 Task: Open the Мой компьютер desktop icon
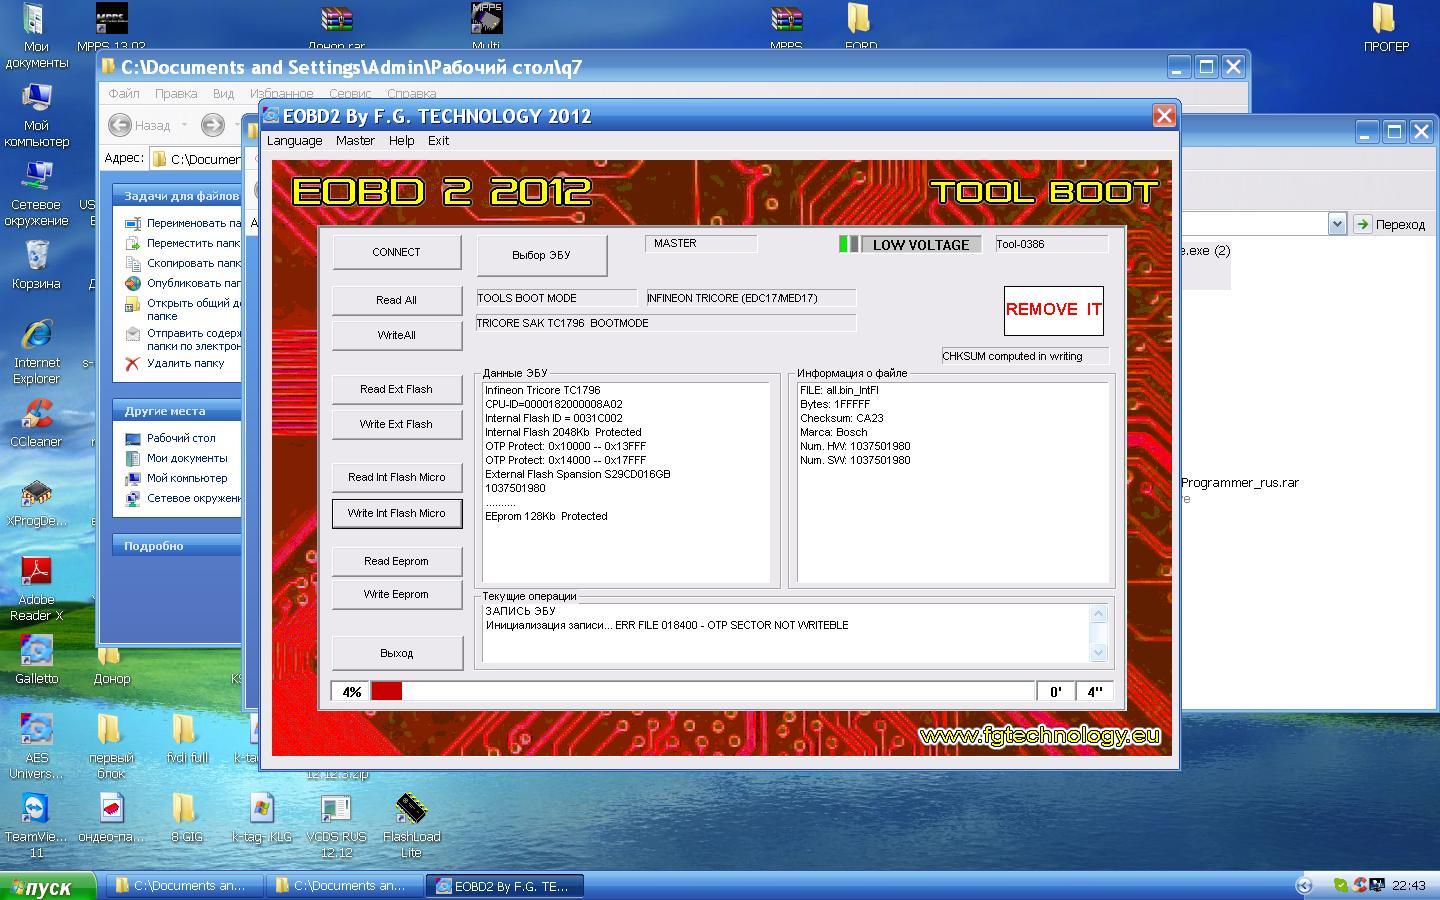point(36,115)
